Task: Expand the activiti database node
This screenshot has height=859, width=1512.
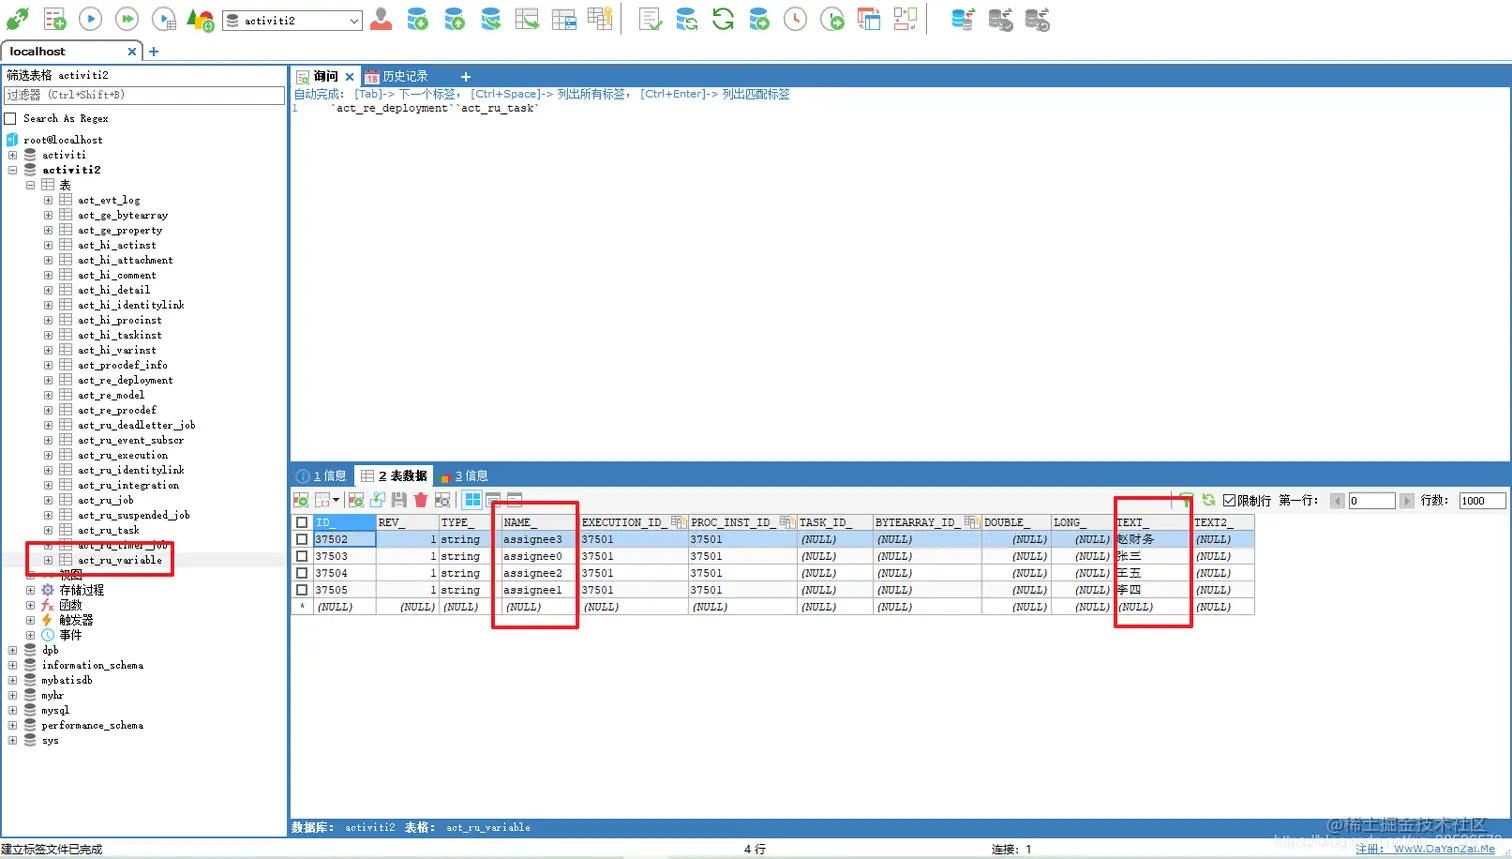Action: tap(12, 155)
